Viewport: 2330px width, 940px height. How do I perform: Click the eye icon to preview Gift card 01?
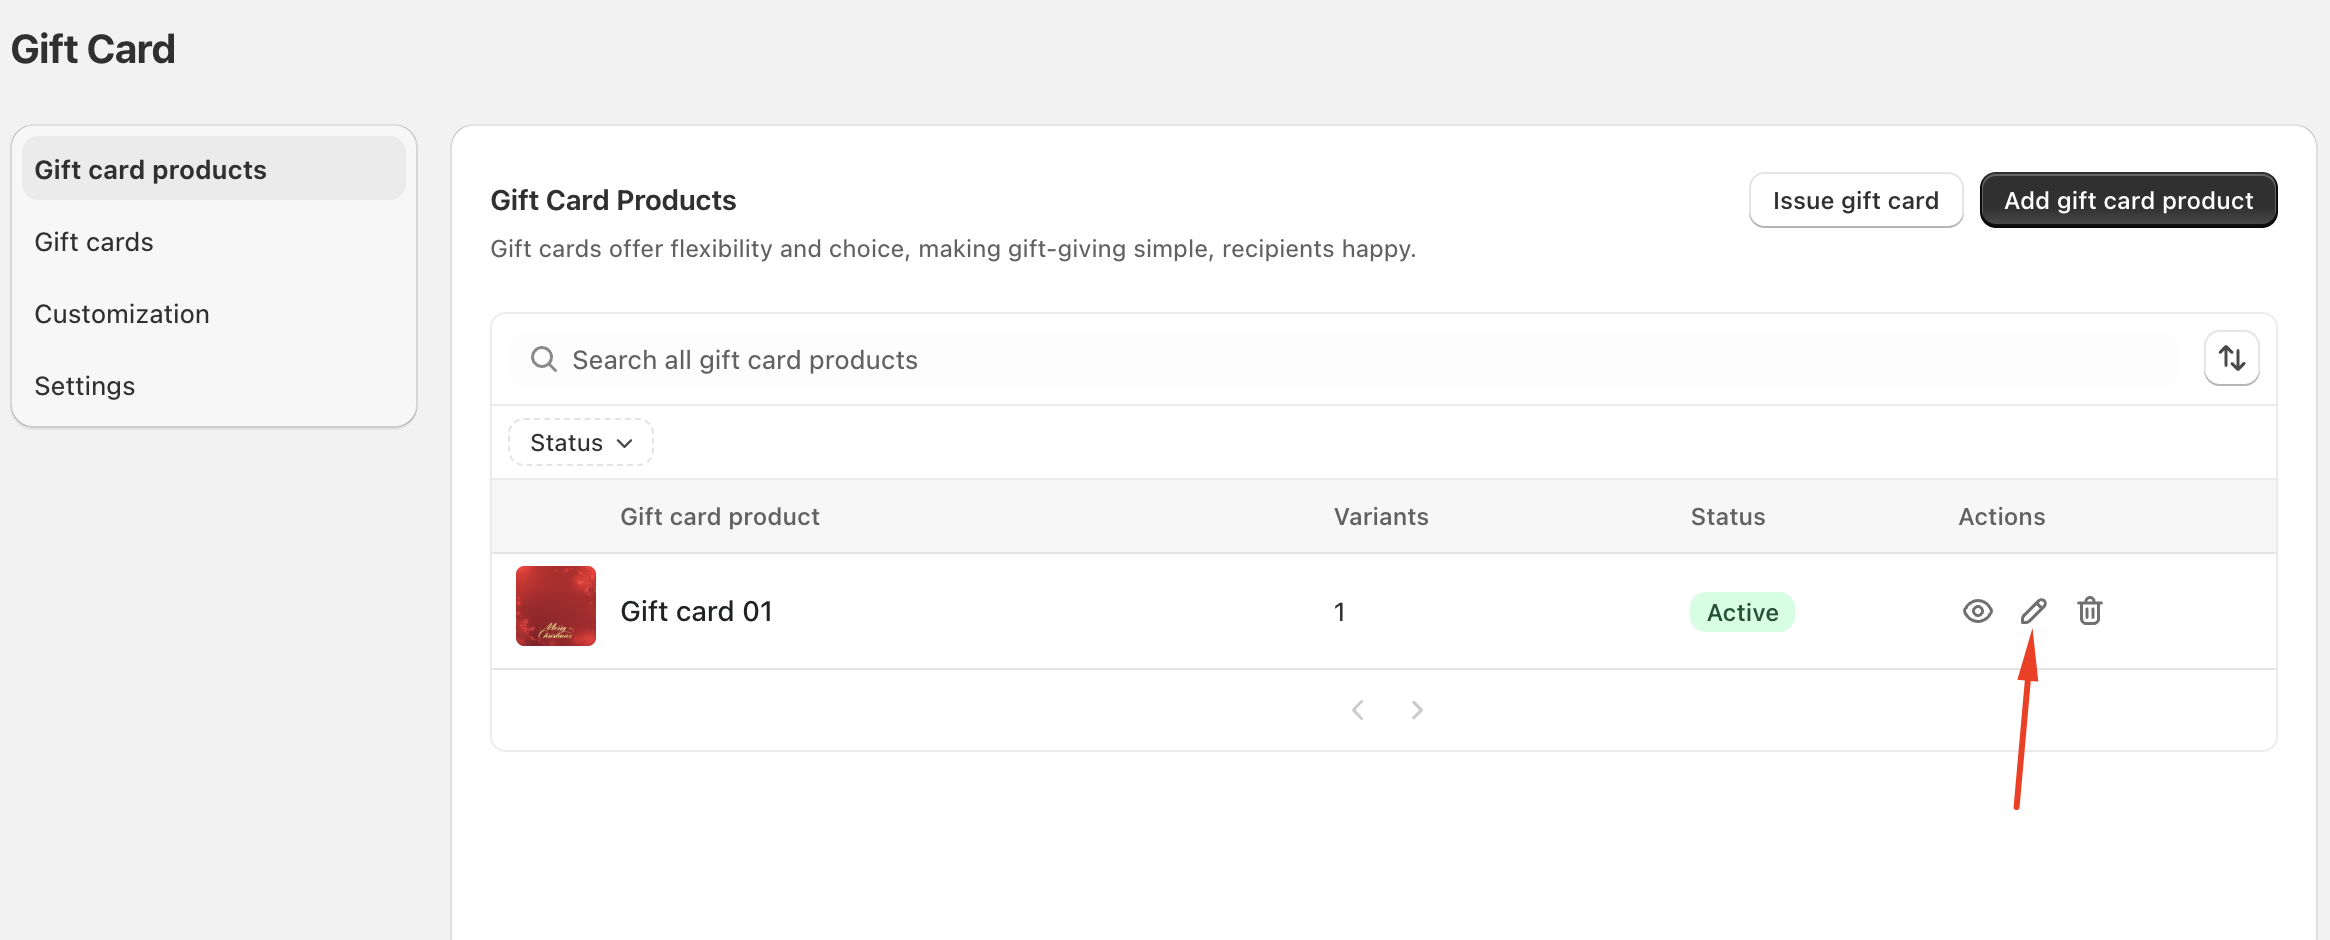tap(1977, 611)
